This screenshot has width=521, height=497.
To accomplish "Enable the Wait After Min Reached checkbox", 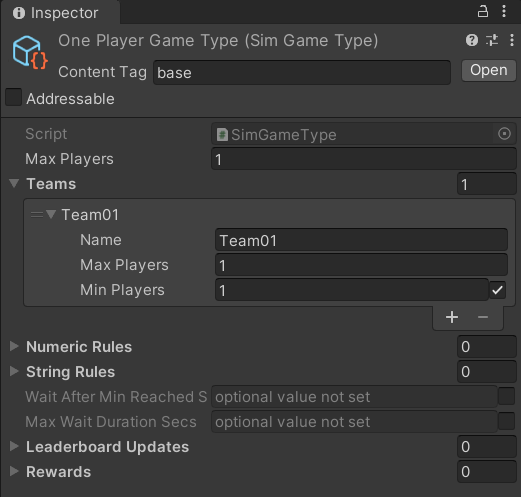I will pos(506,396).
